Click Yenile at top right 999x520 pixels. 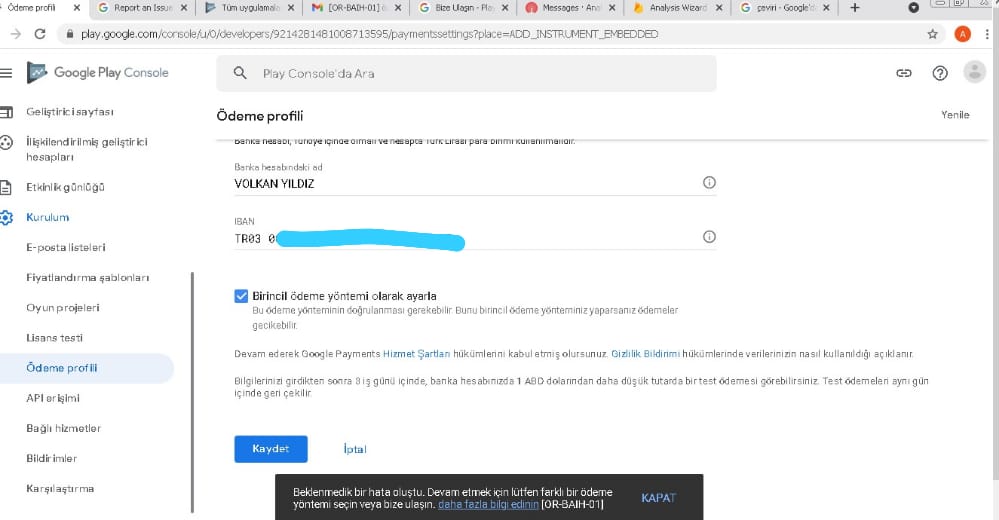pyautogui.click(x=955, y=115)
